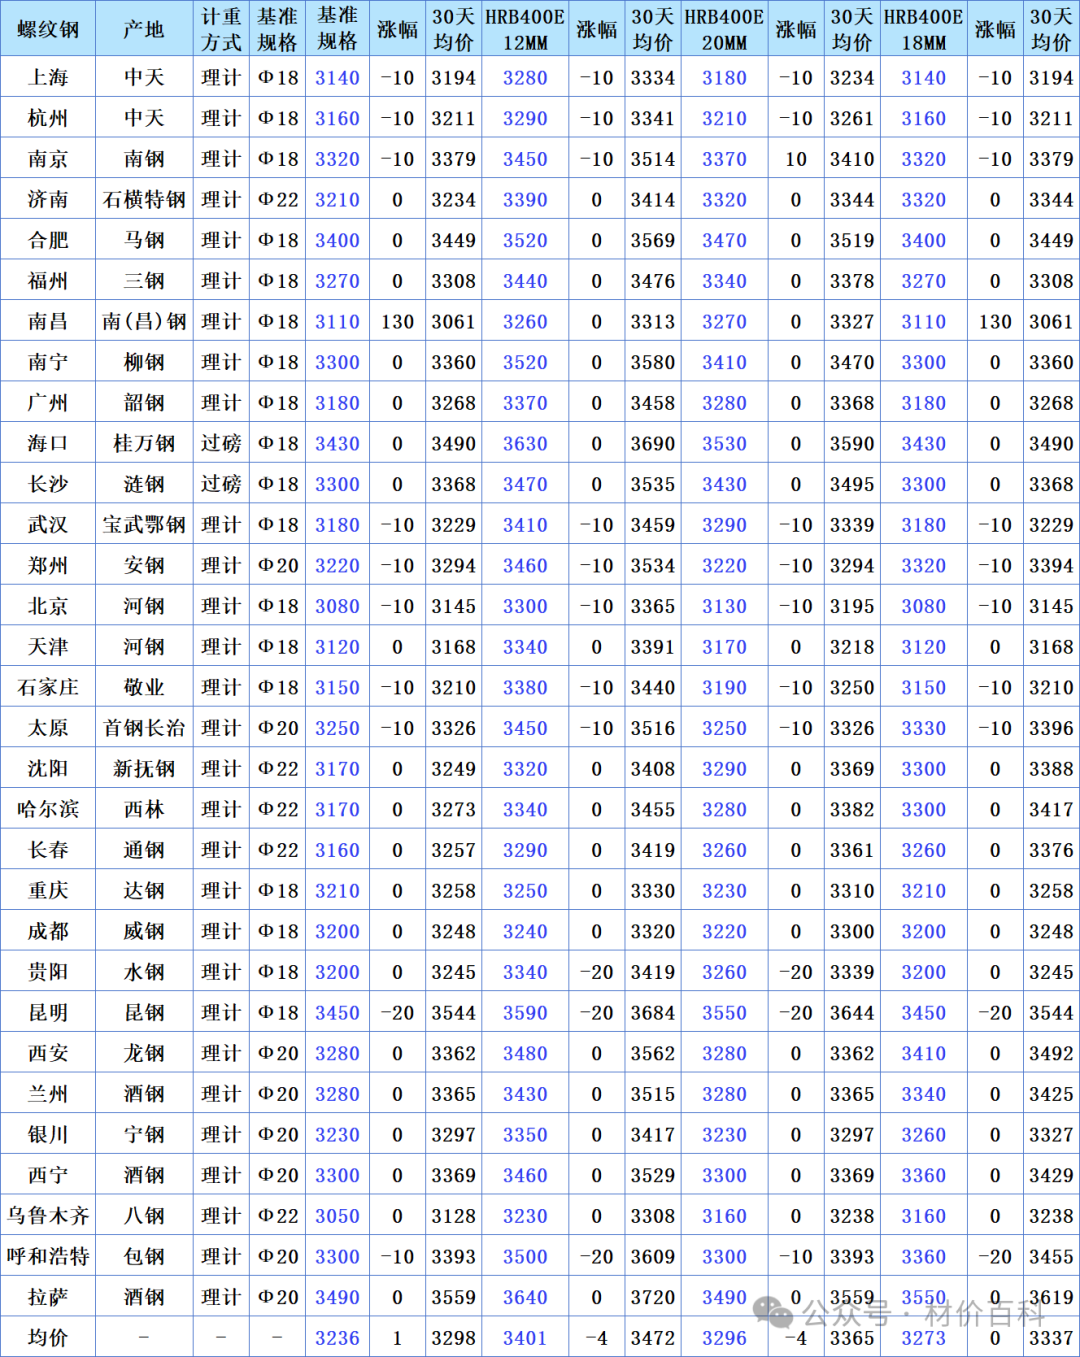
Task: Click price 3260 in the 南昌 row
Action: pyautogui.click(x=525, y=321)
